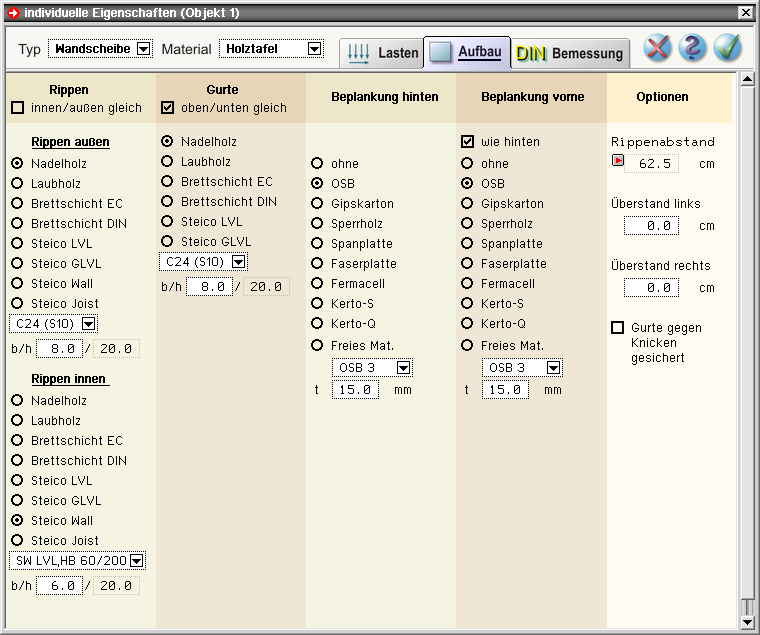Choose Steico Joist under Rippen außen
760x635 pixels.
[x=17, y=304]
